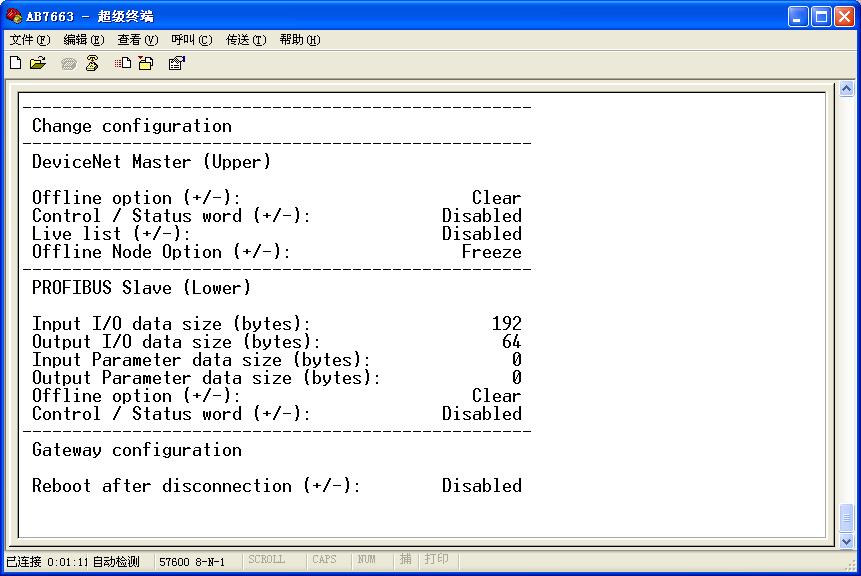Click the scrollbar up arrow
The image size is (861, 576).
tap(846, 88)
